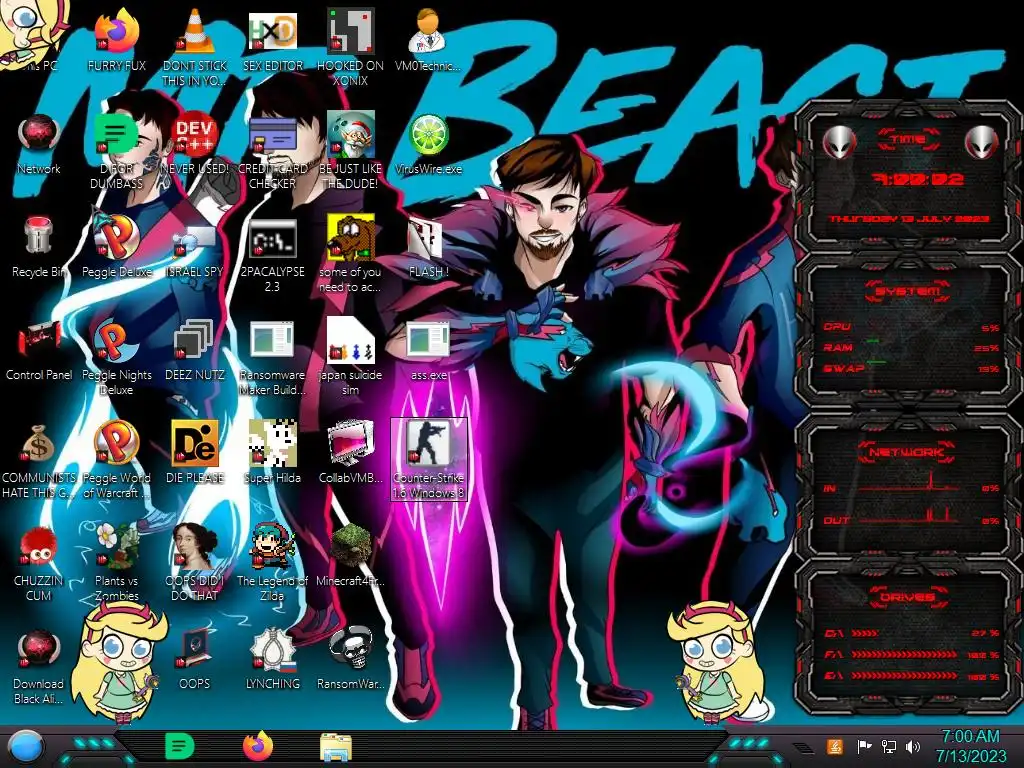Launch Firefox from the taskbar
This screenshot has width=1024, height=768.
258,746
